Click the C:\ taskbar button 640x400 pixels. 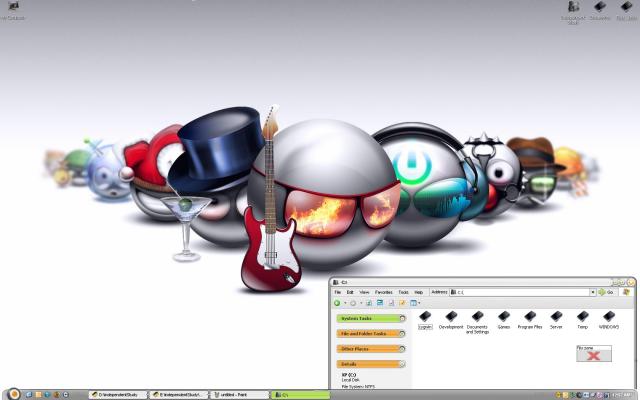[x=301, y=395]
